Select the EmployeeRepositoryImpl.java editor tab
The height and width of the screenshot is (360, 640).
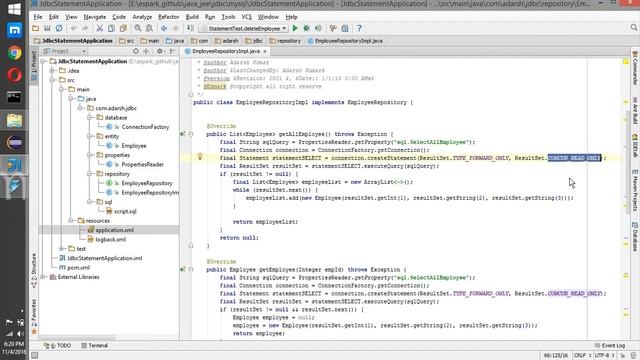pyautogui.click(x=225, y=51)
